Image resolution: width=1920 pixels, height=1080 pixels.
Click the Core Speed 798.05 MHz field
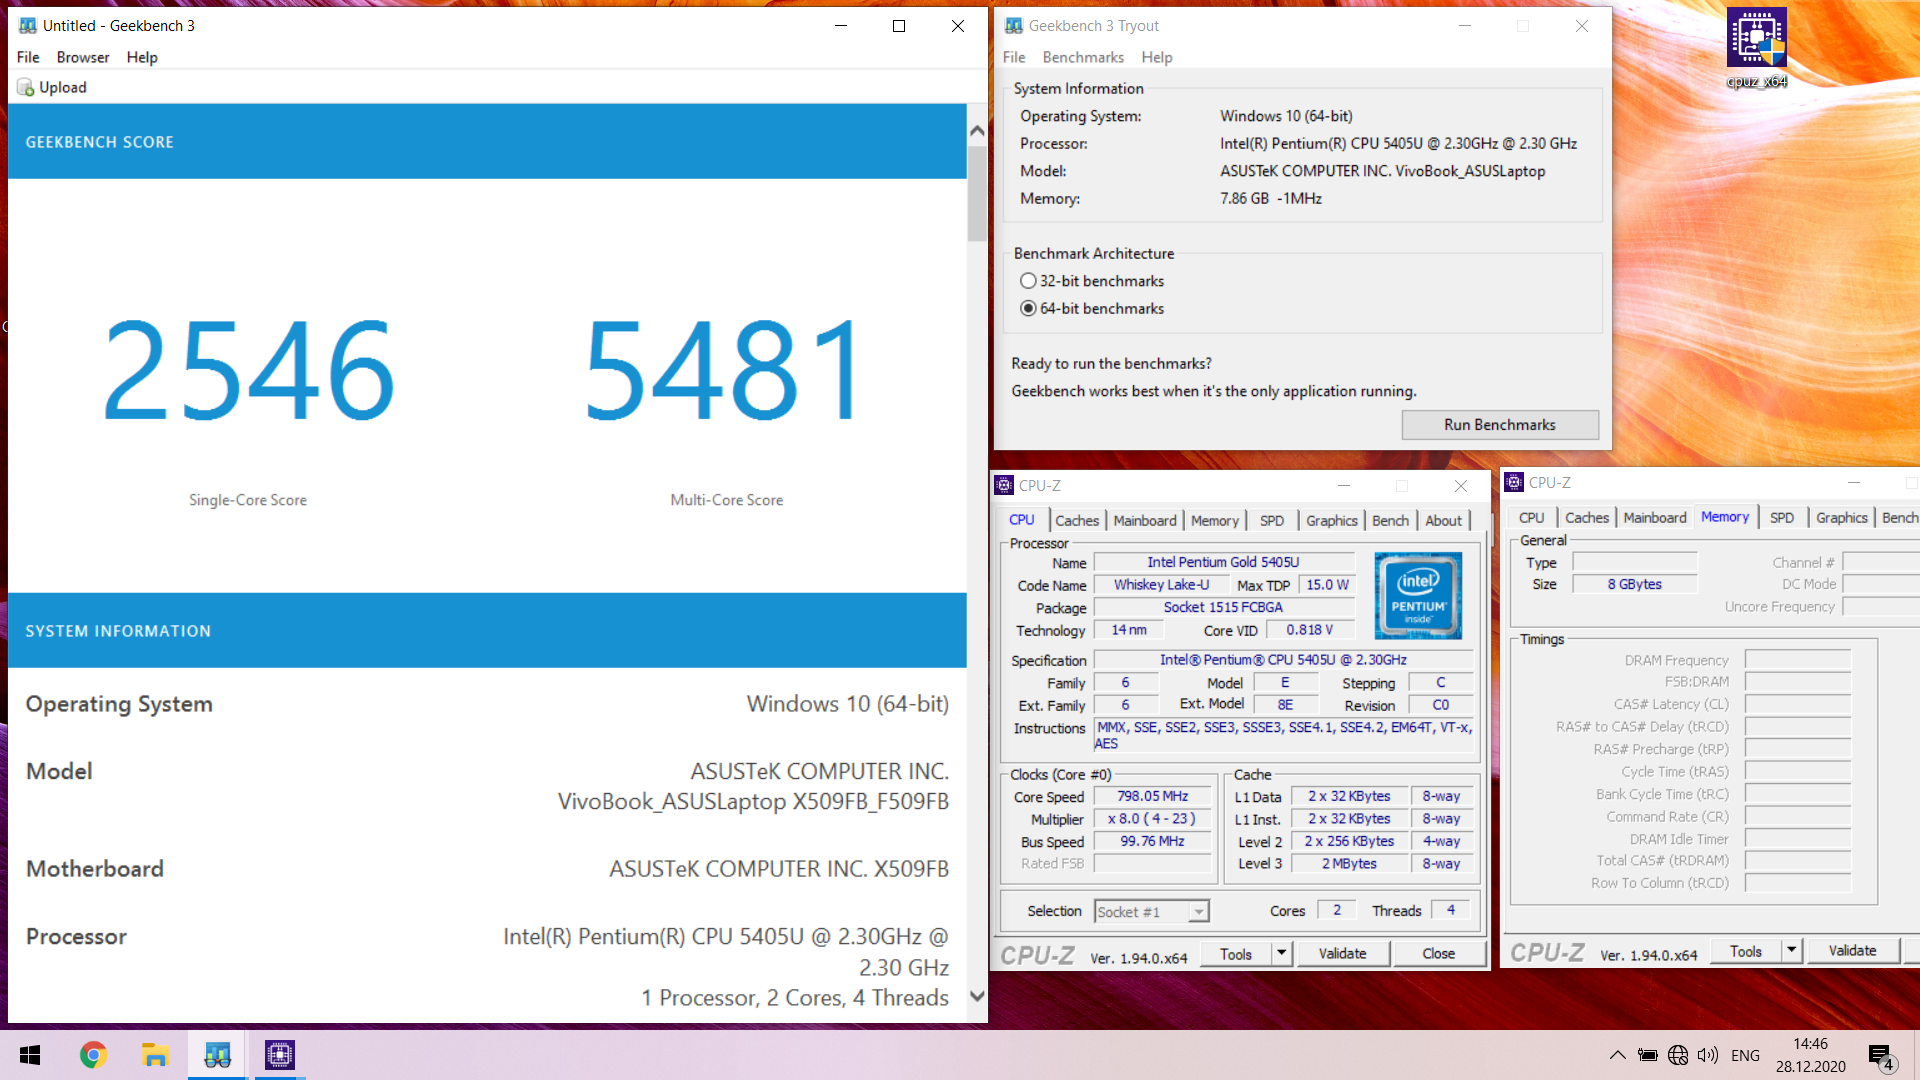tap(1152, 797)
